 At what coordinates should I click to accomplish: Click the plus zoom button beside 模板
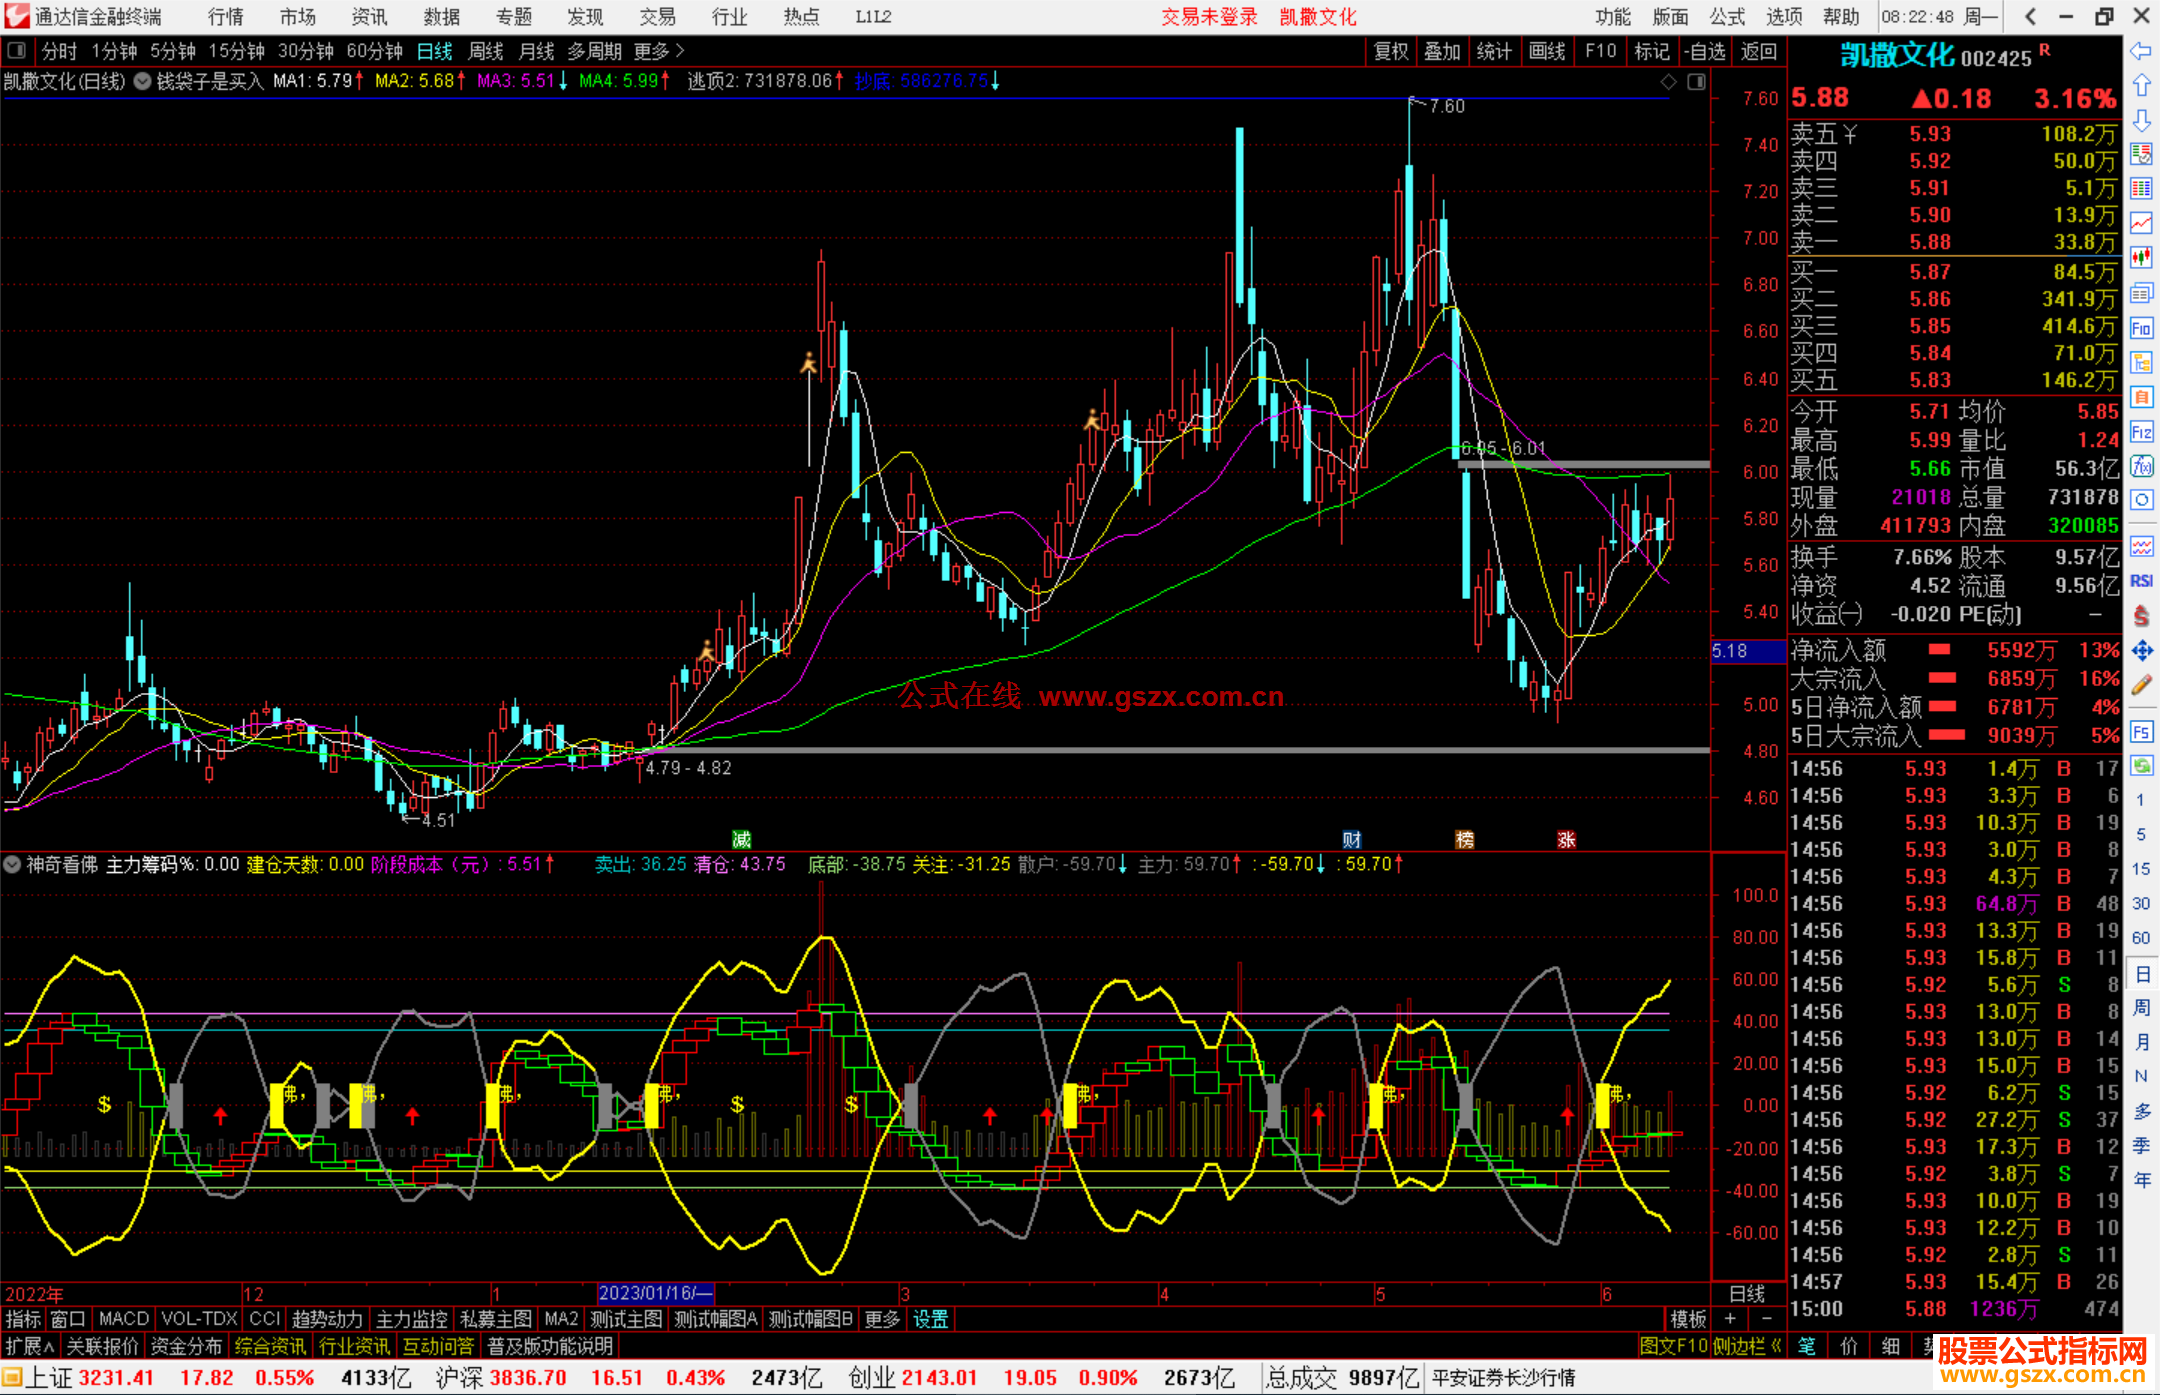1730,1319
